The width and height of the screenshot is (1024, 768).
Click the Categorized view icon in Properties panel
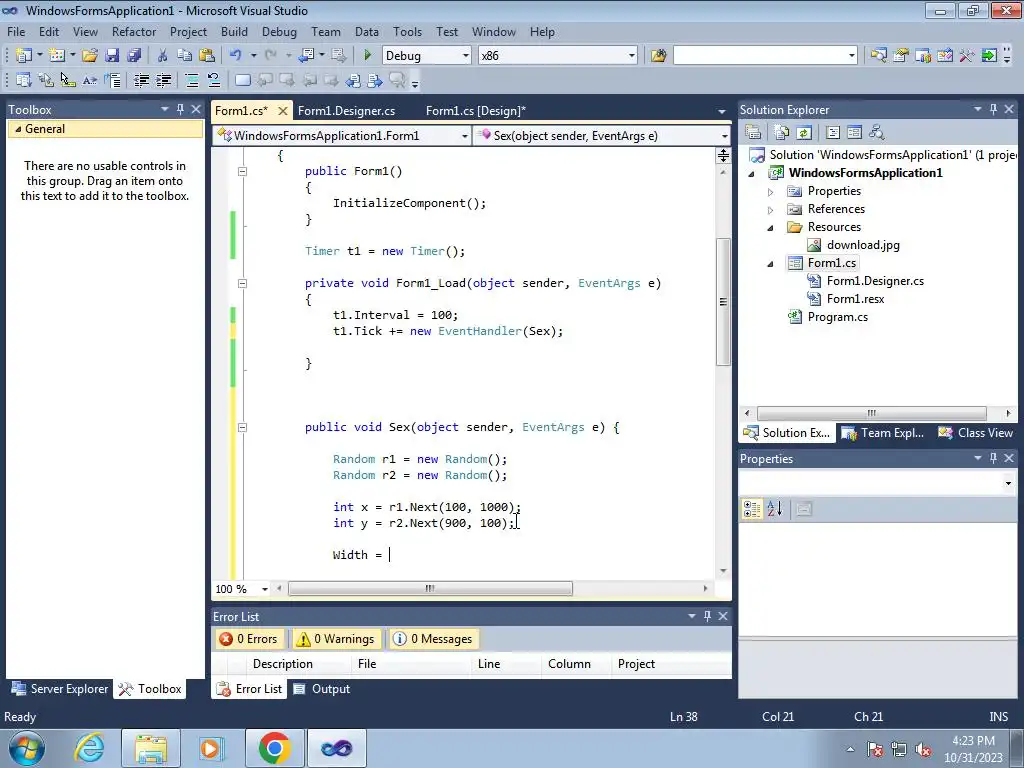point(752,509)
